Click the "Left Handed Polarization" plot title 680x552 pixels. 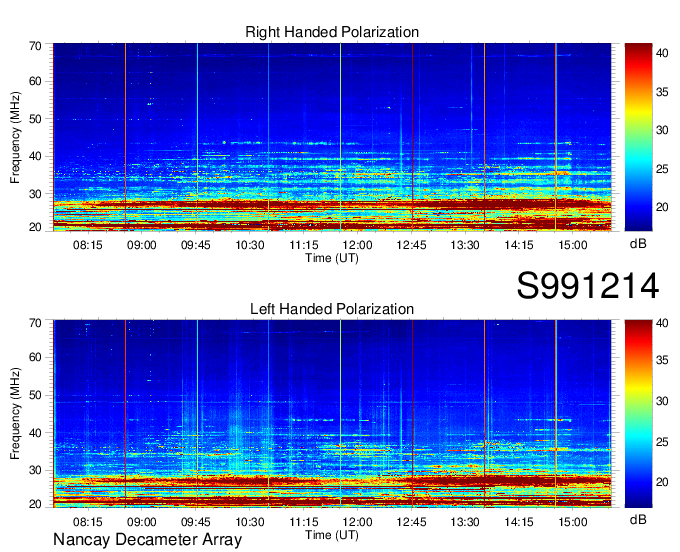click(x=332, y=309)
